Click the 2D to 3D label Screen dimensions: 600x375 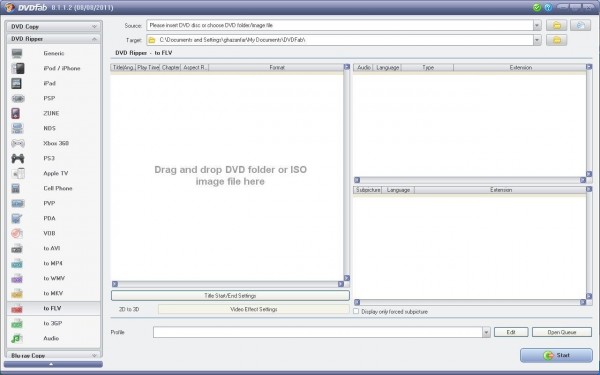tap(129, 309)
